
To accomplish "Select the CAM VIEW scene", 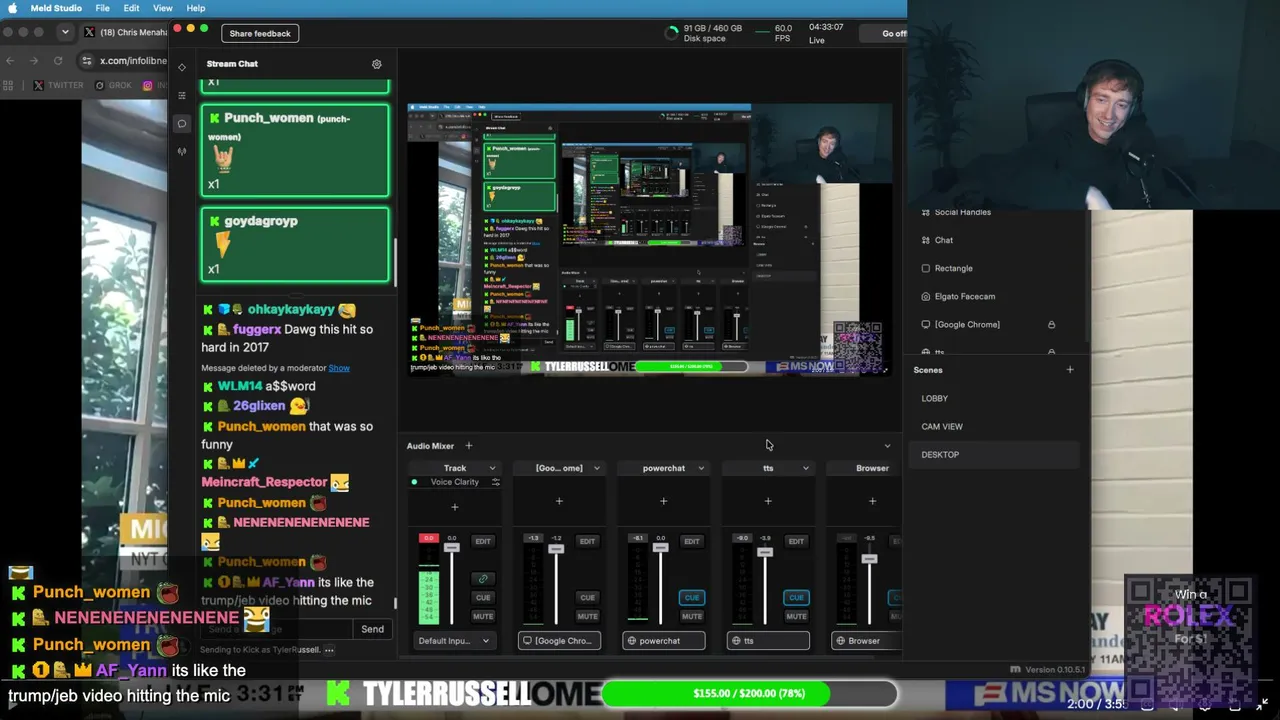I will [x=942, y=427].
